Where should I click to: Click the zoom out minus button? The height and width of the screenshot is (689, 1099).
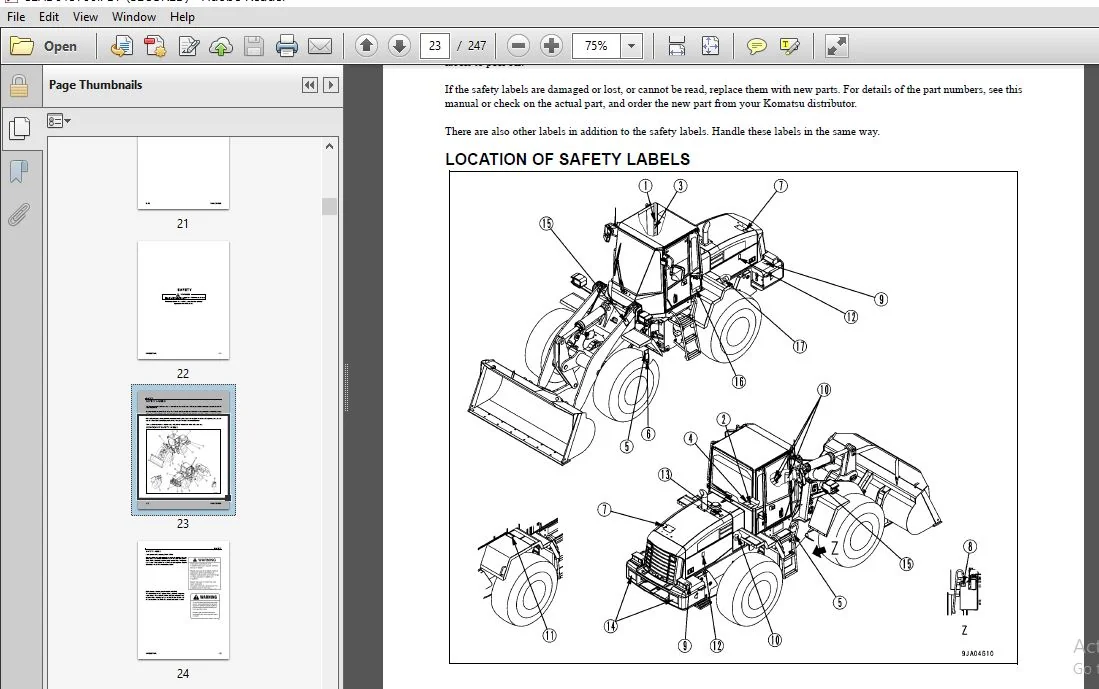click(518, 46)
